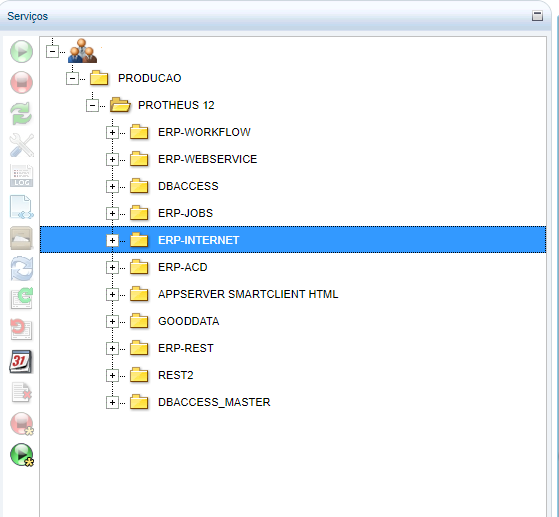The image size is (559, 517).
Task: Select the PROTHEUS 12 label
Action: pyautogui.click(x=176, y=105)
